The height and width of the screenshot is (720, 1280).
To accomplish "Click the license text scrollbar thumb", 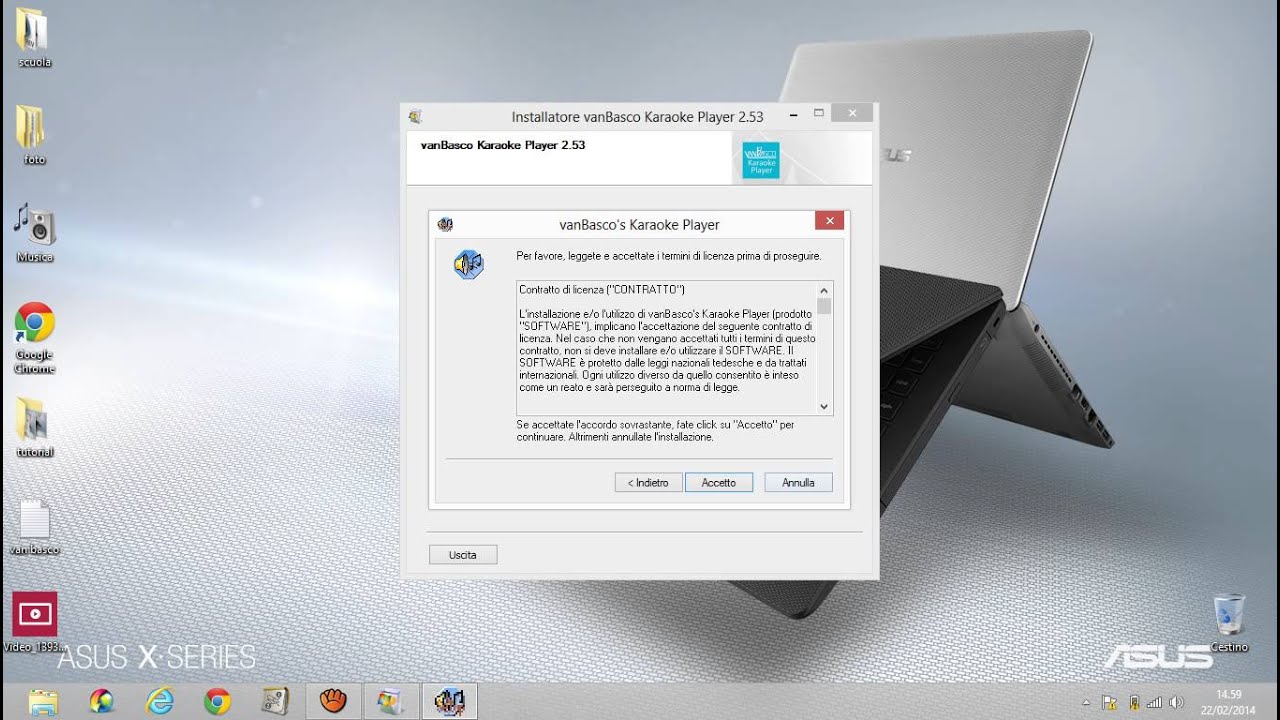I will pyautogui.click(x=824, y=306).
